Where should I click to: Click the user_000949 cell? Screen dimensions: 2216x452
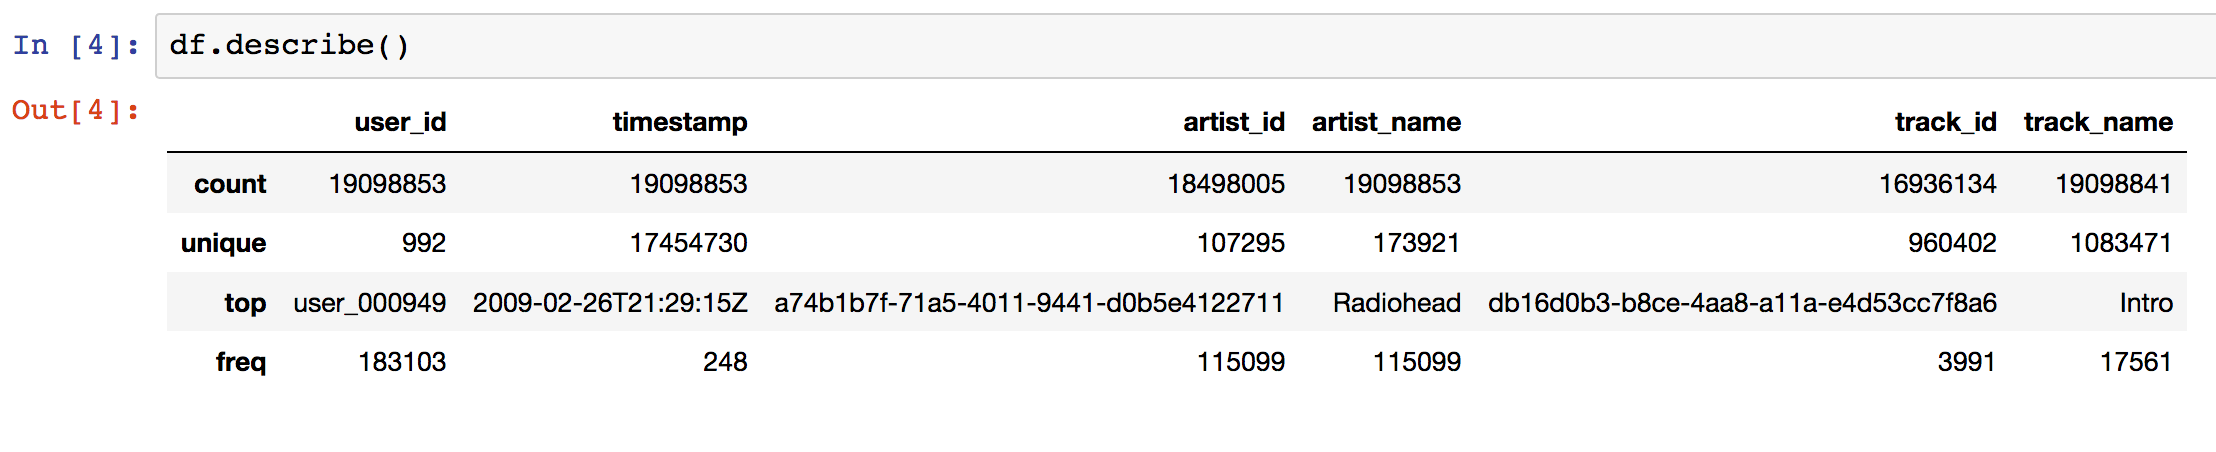(369, 303)
